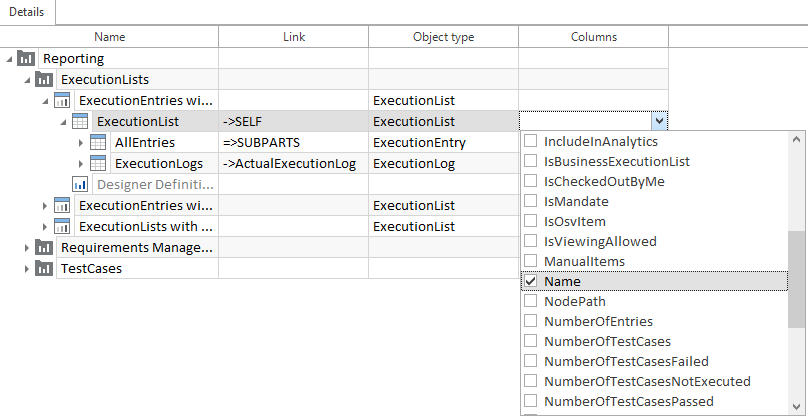Click the AllEntries table icon
This screenshot has width=808, height=416.
(98, 142)
